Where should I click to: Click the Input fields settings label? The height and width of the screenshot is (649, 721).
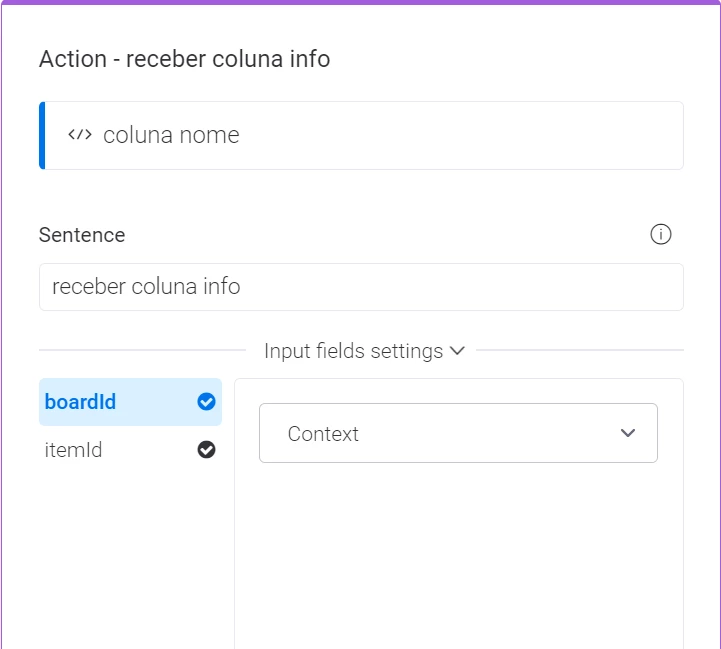coord(353,351)
